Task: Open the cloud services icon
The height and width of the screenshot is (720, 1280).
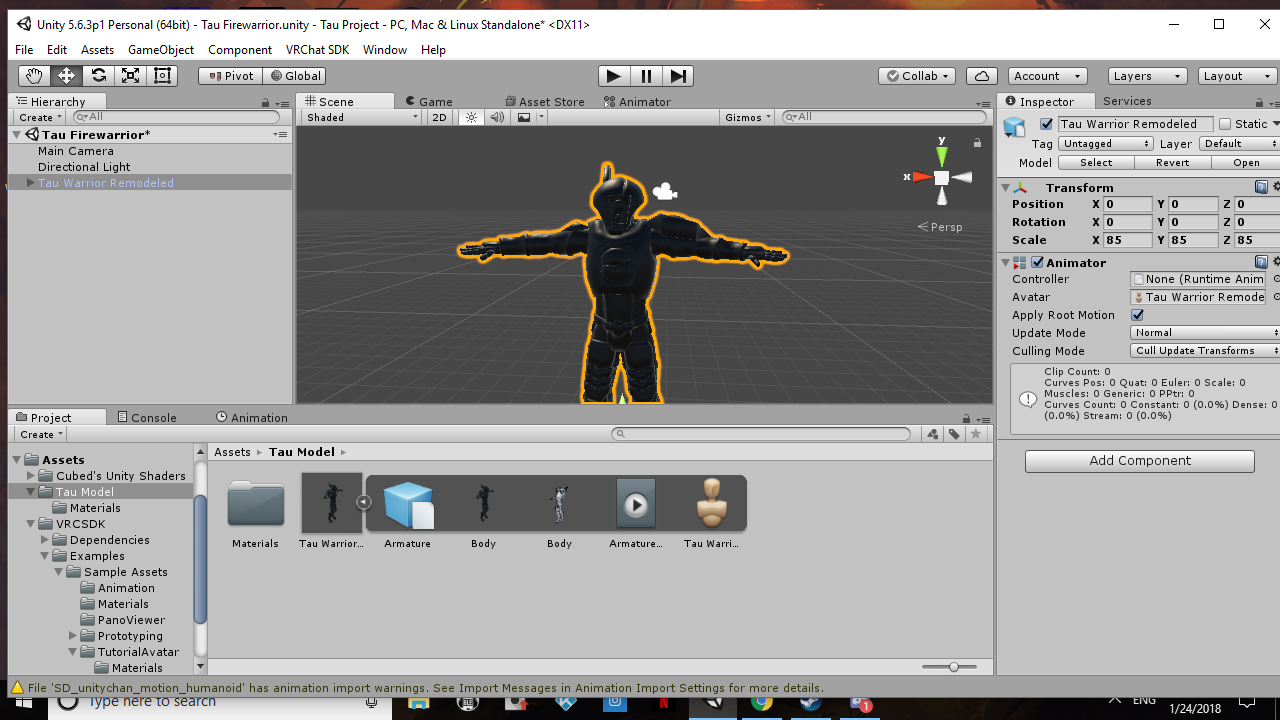Action: point(982,76)
